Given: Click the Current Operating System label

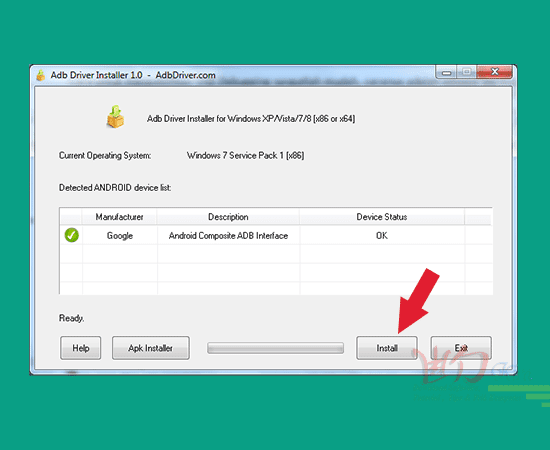Looking at the screenshot, I should pos(105,155).
